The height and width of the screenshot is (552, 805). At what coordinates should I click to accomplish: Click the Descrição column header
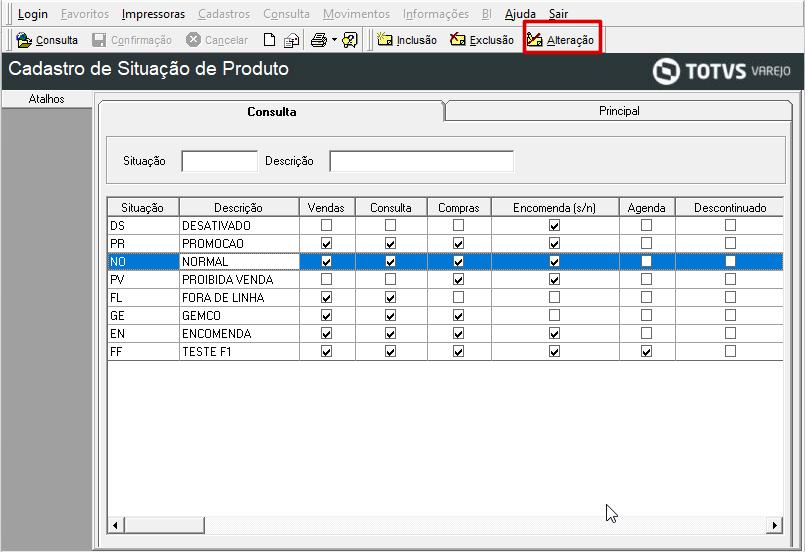click(x=239, y=207)
